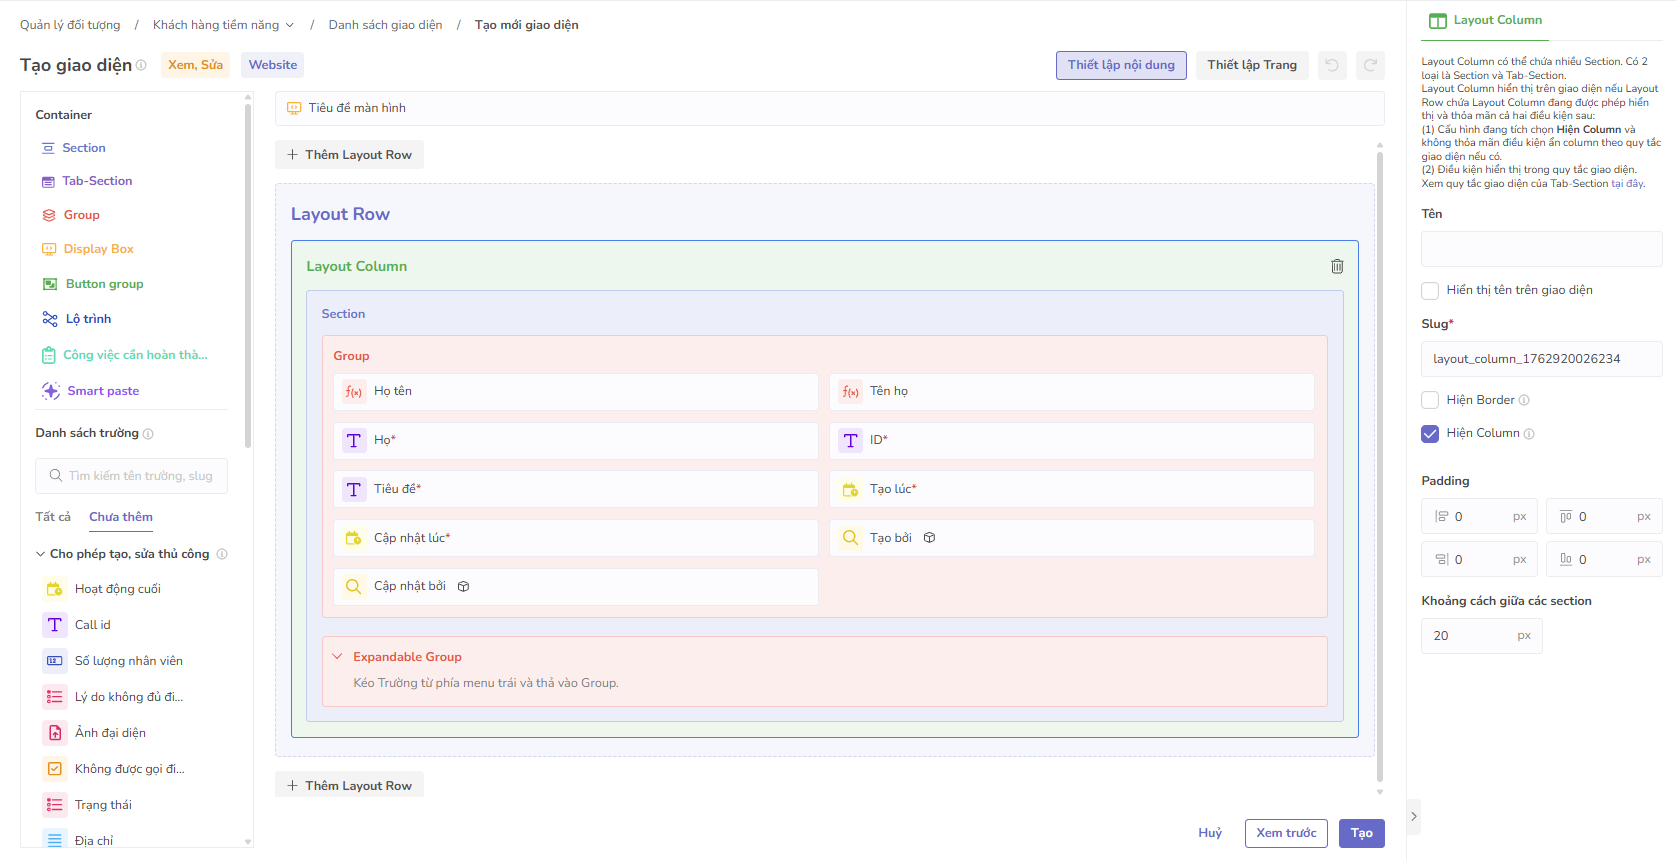The image size is (1676, 861).
Task: Click the Xem trước button
Action: (x=1285, y=833)
